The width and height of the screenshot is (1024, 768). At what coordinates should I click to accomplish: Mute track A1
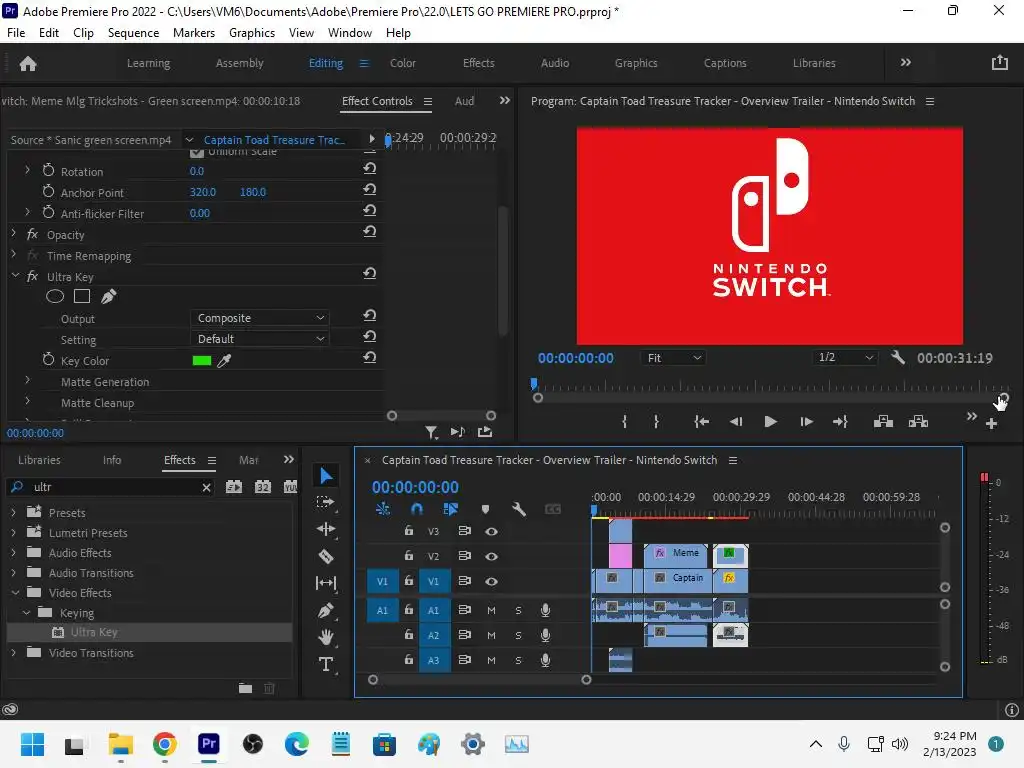[491, 610]
